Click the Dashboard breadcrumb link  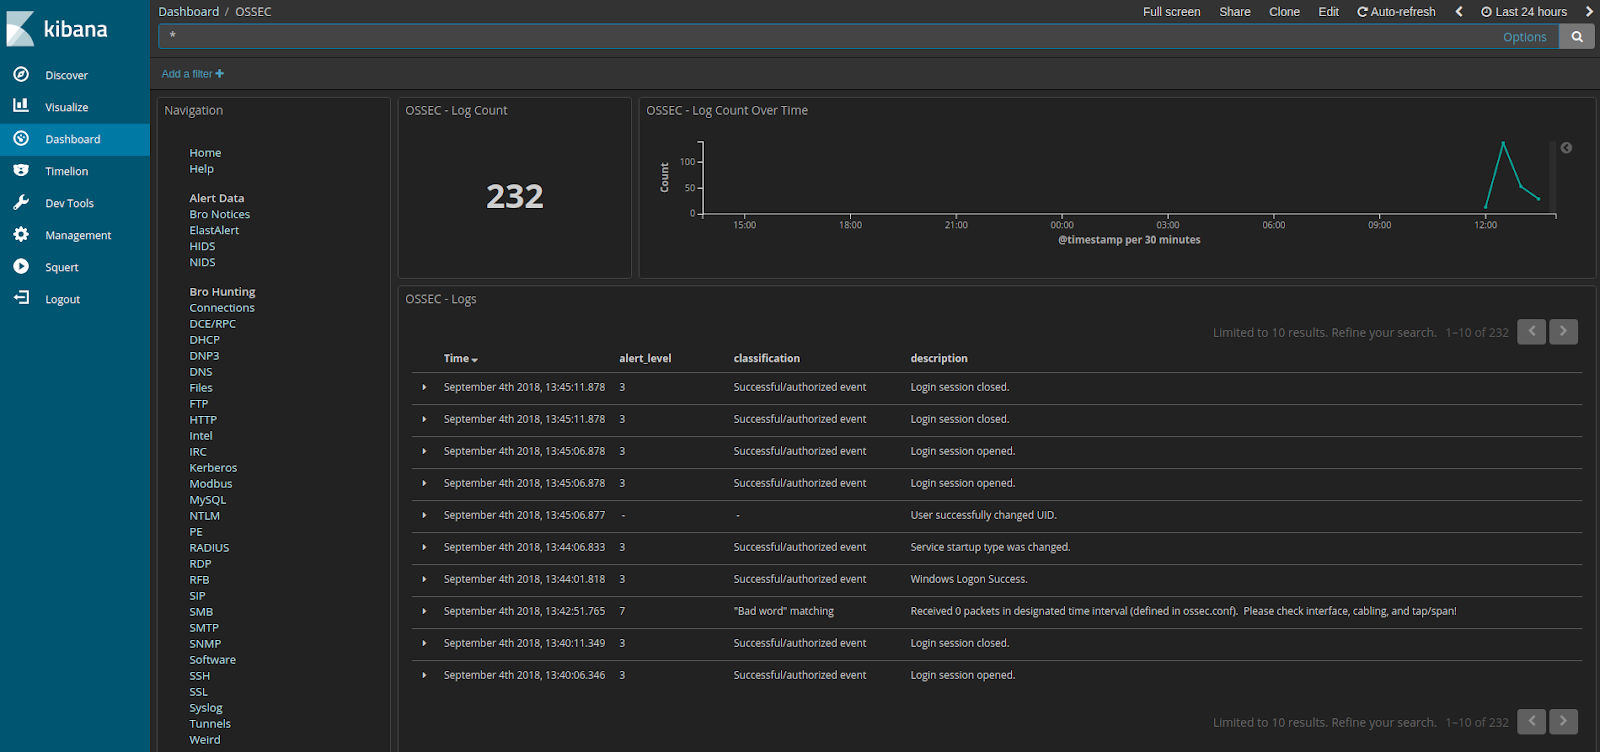click(188, 12)
